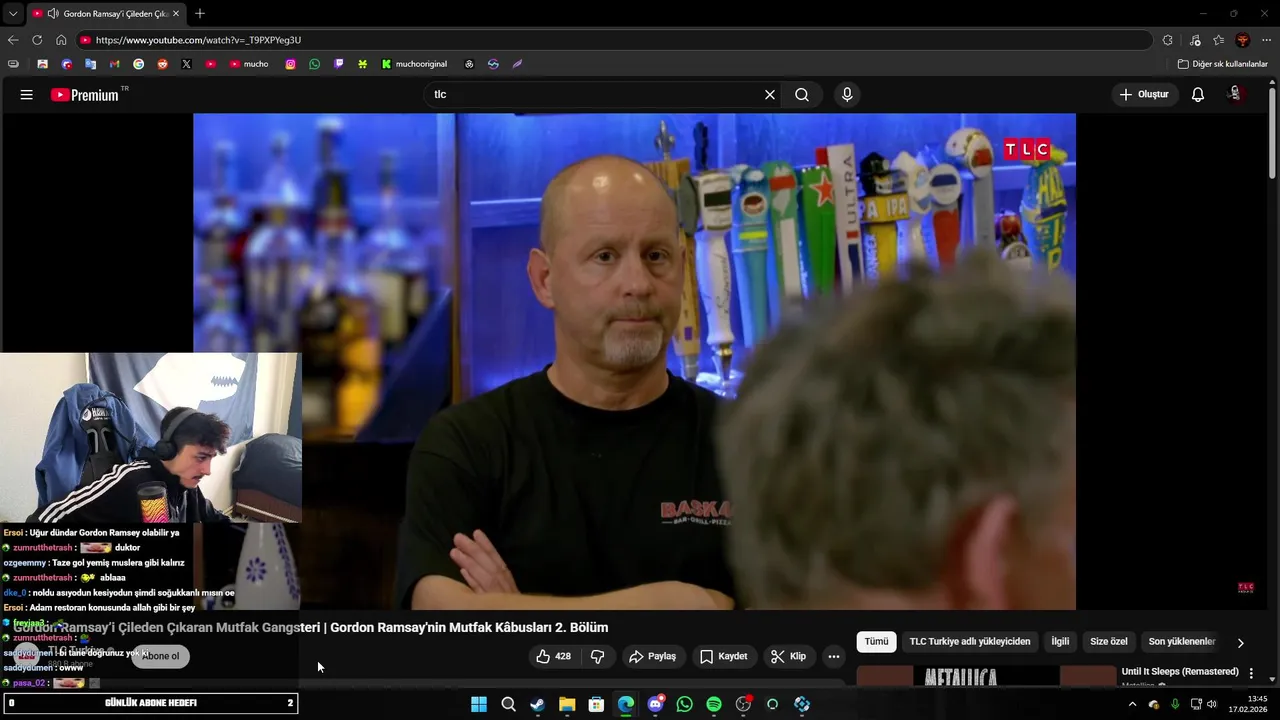Dislike the video with thumbs down
This screenshot has width=1280, height=720.
[598, 656]
